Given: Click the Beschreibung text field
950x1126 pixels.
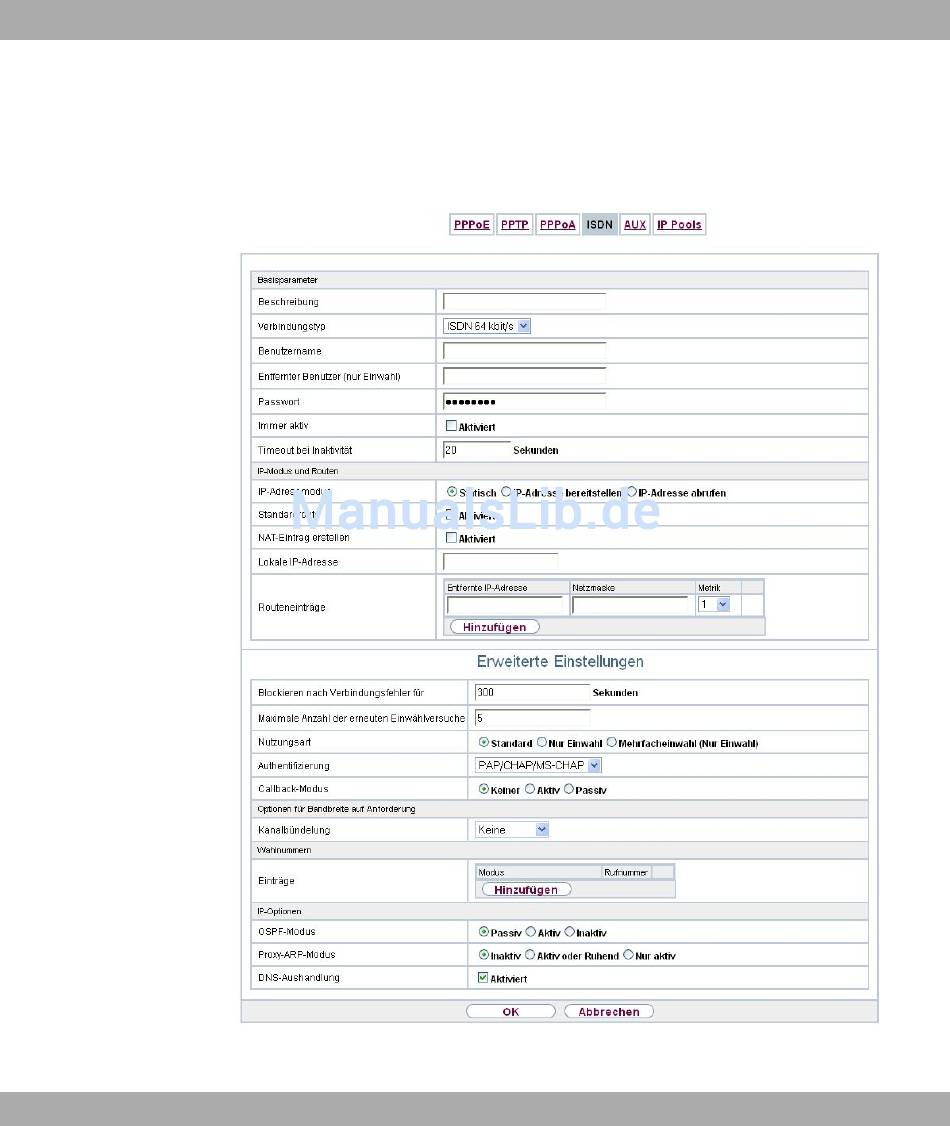Looking at the screenshot, I should click(x=524, y=302).
